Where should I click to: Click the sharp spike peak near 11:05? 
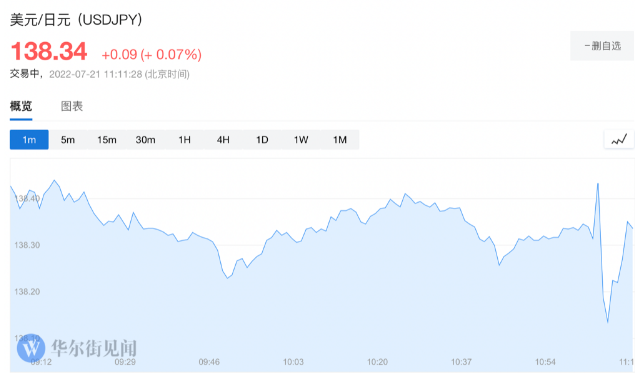coord(598,184)
